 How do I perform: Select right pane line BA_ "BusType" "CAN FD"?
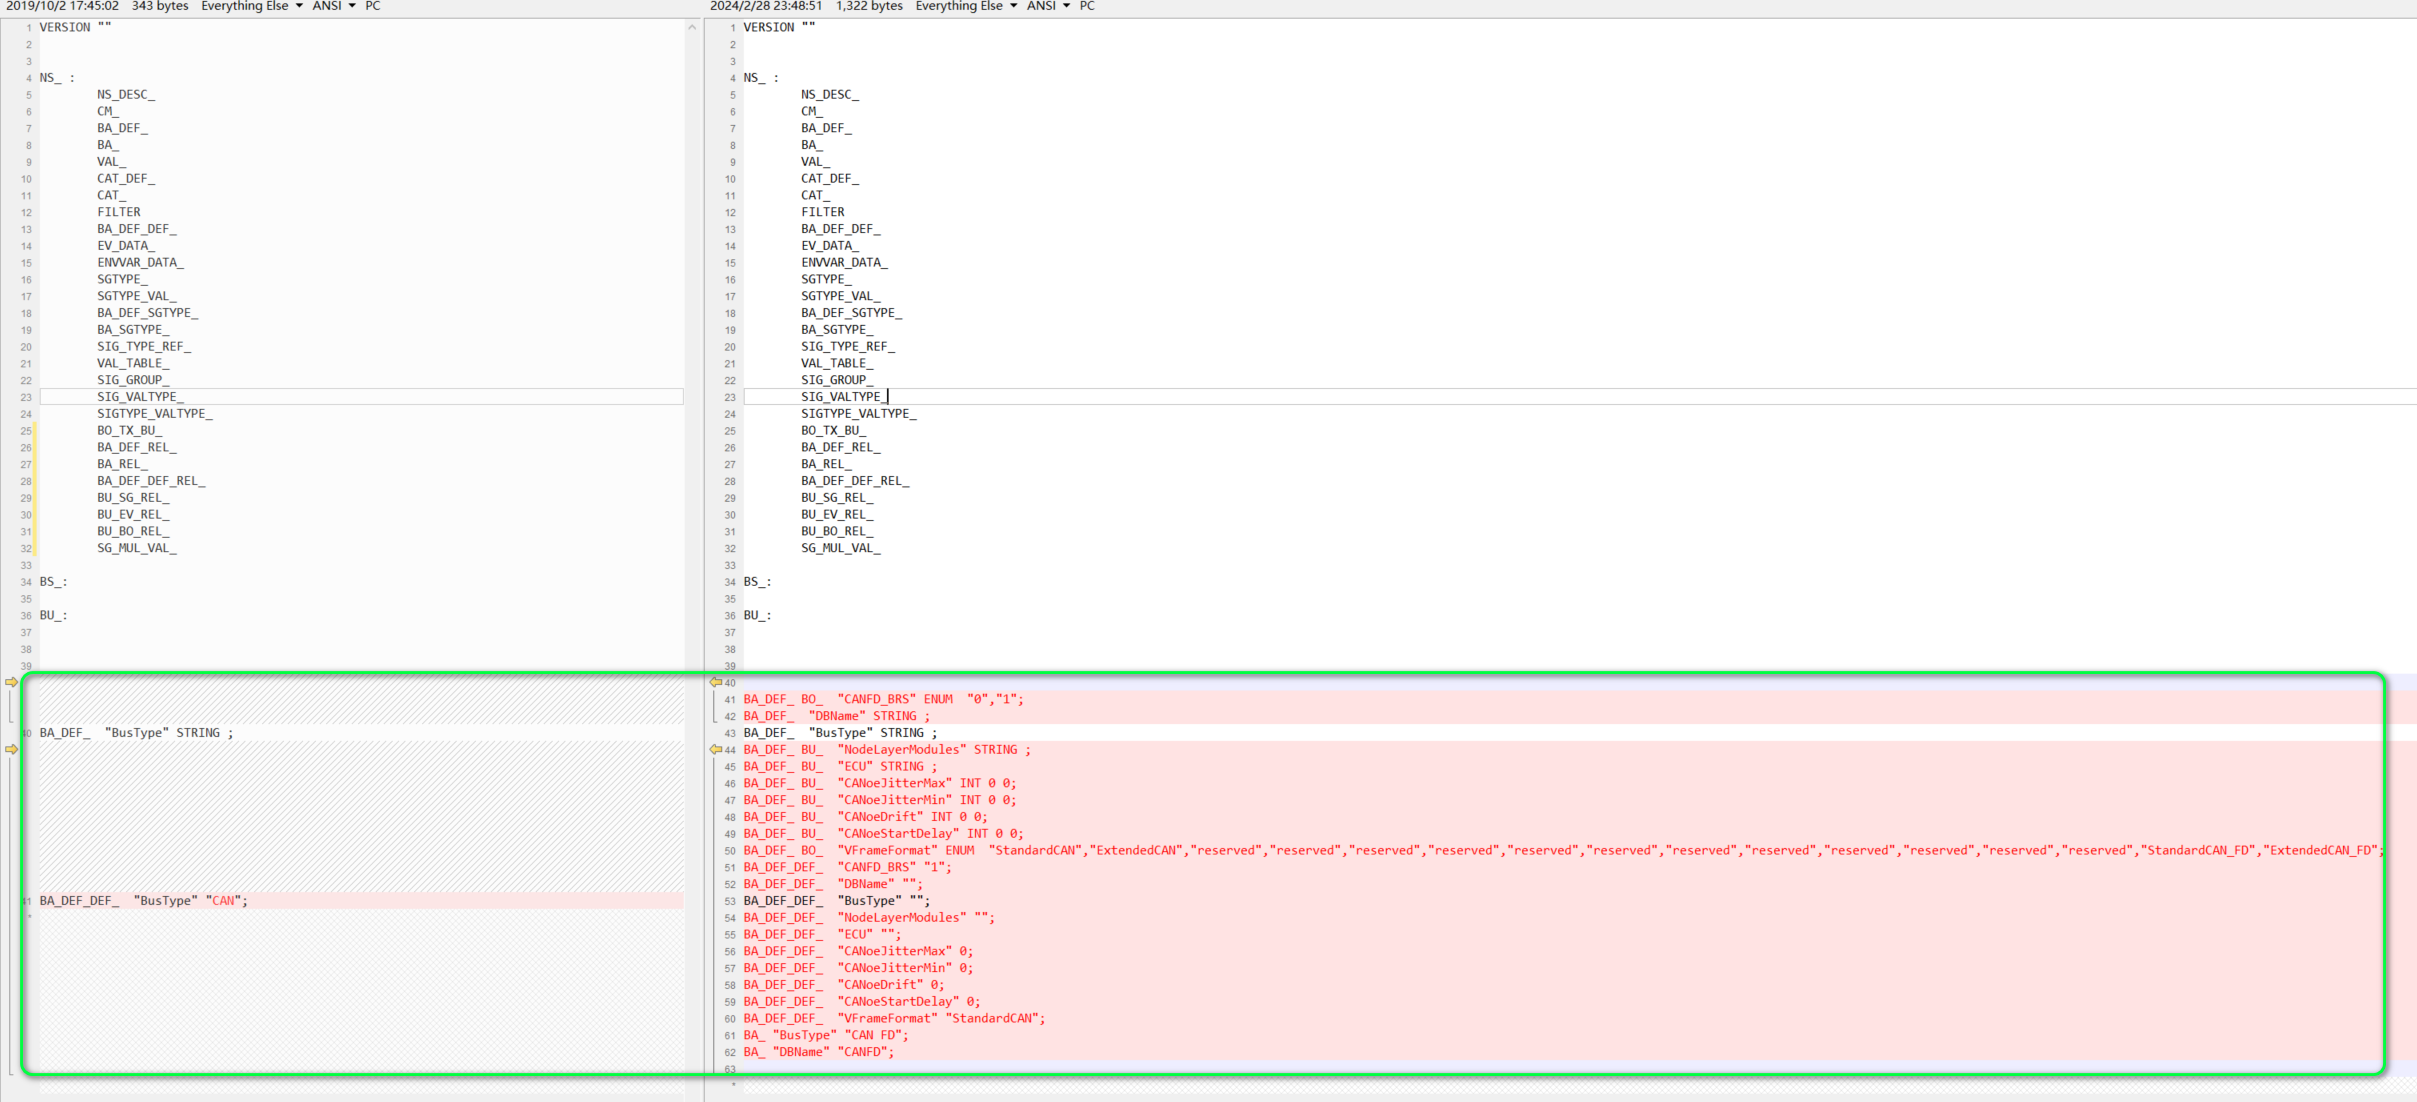tap(826, 1036)
